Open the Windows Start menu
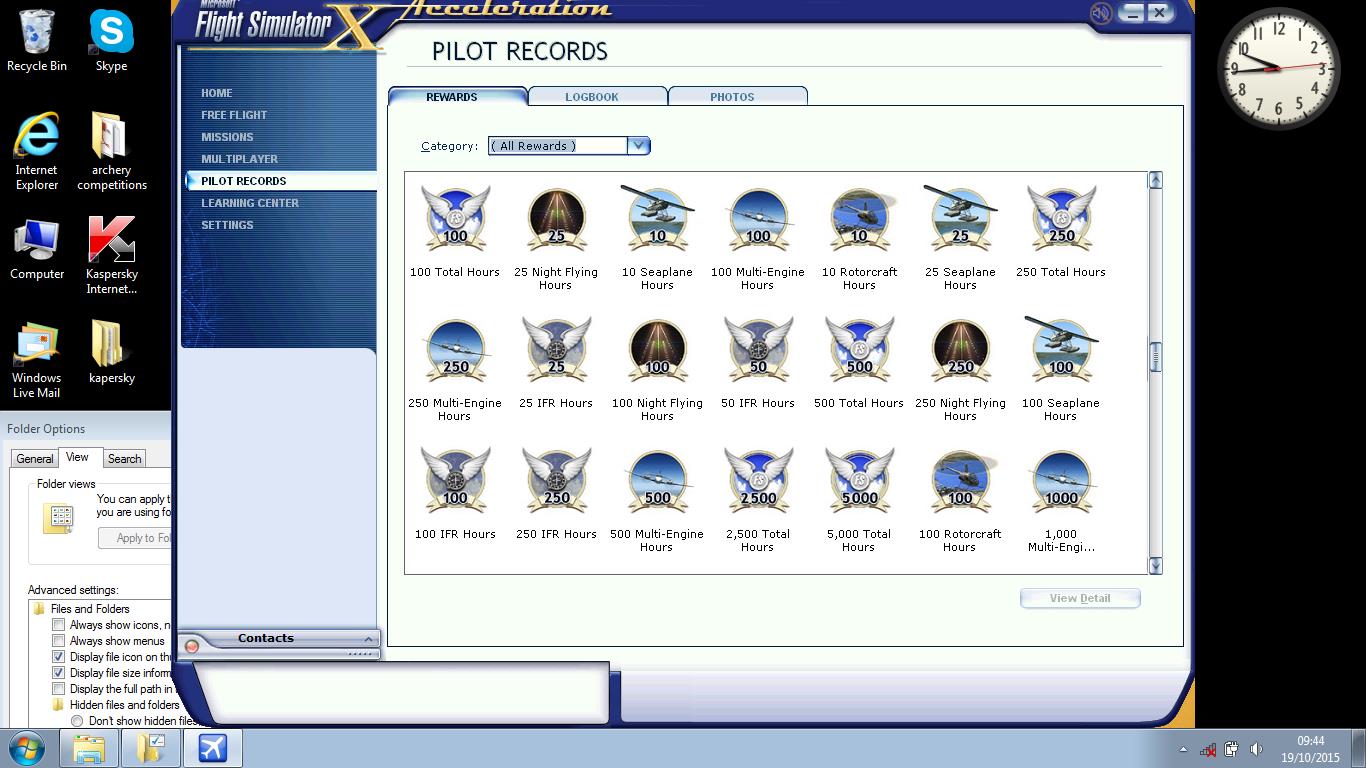The image size is (1366, 768). coord(27,748)
